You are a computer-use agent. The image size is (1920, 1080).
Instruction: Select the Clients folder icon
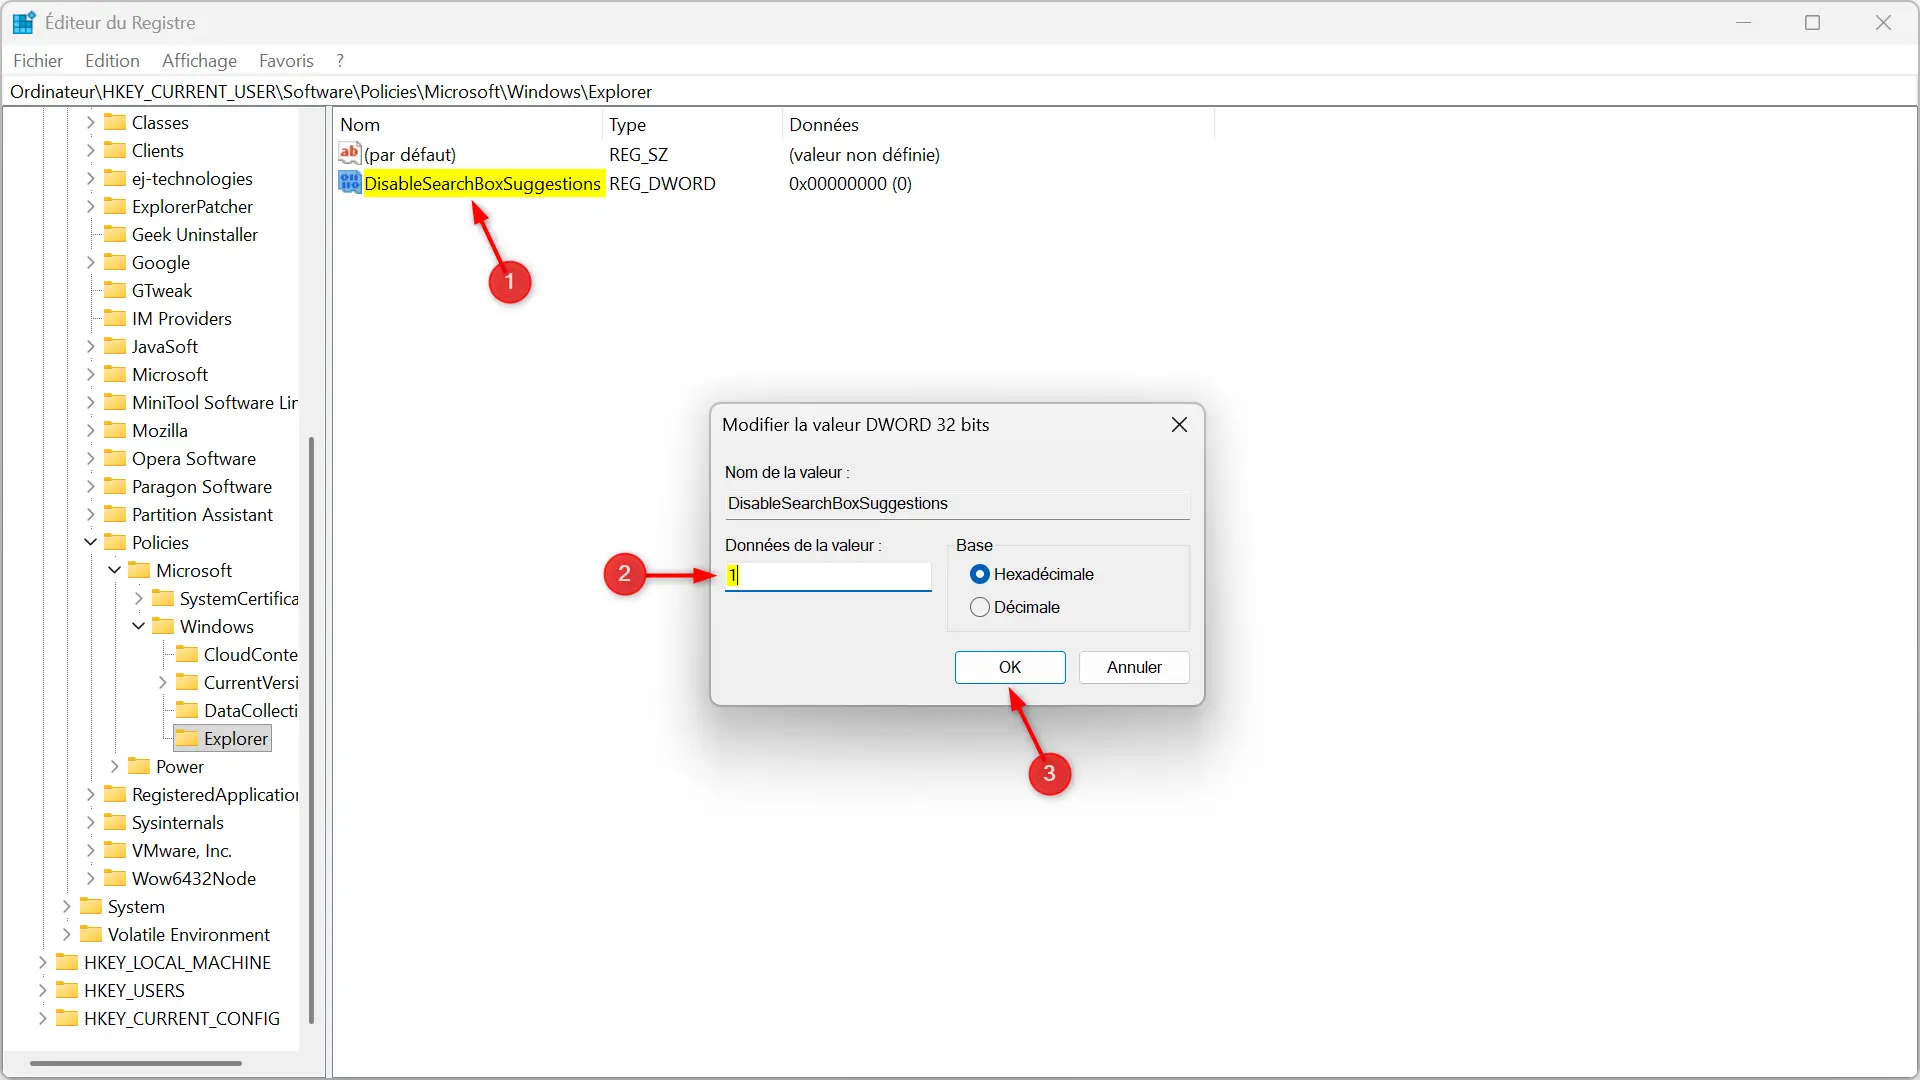coord(115,150)
